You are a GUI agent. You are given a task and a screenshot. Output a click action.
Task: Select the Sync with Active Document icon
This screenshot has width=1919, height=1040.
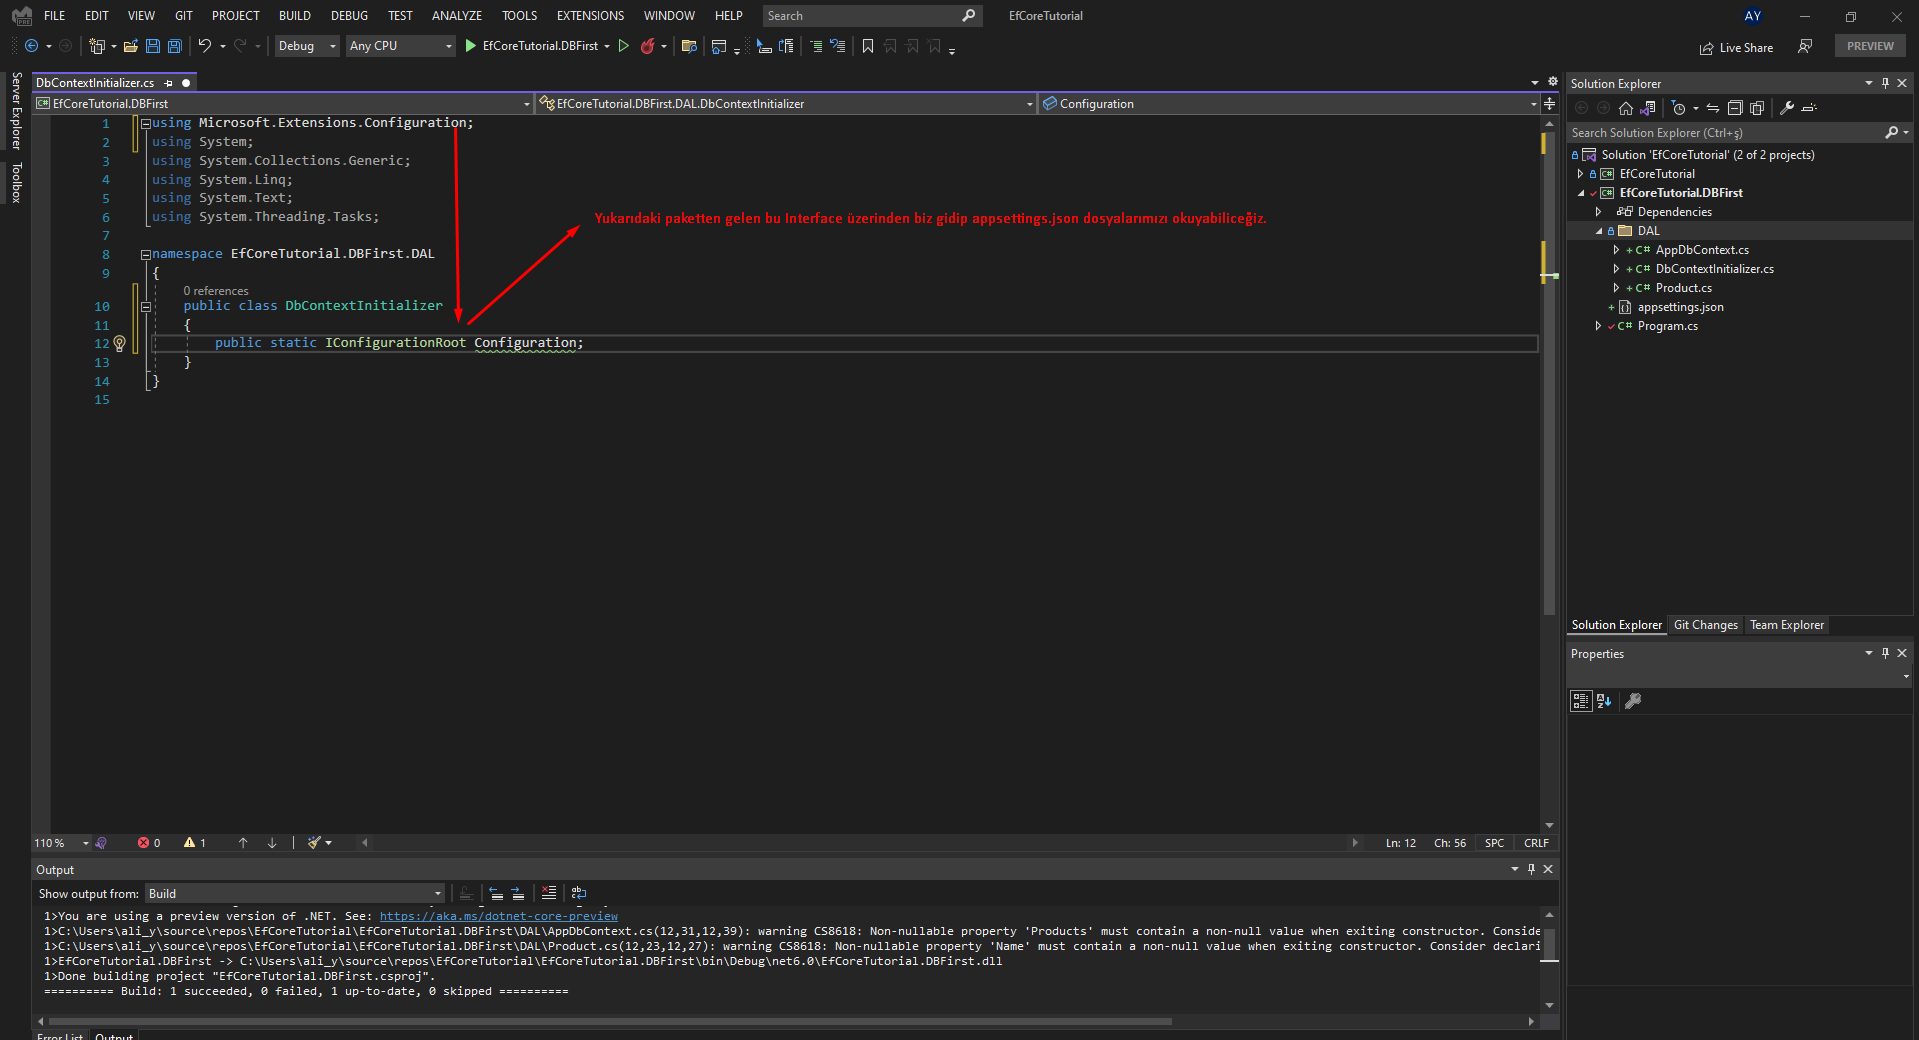1712,108
